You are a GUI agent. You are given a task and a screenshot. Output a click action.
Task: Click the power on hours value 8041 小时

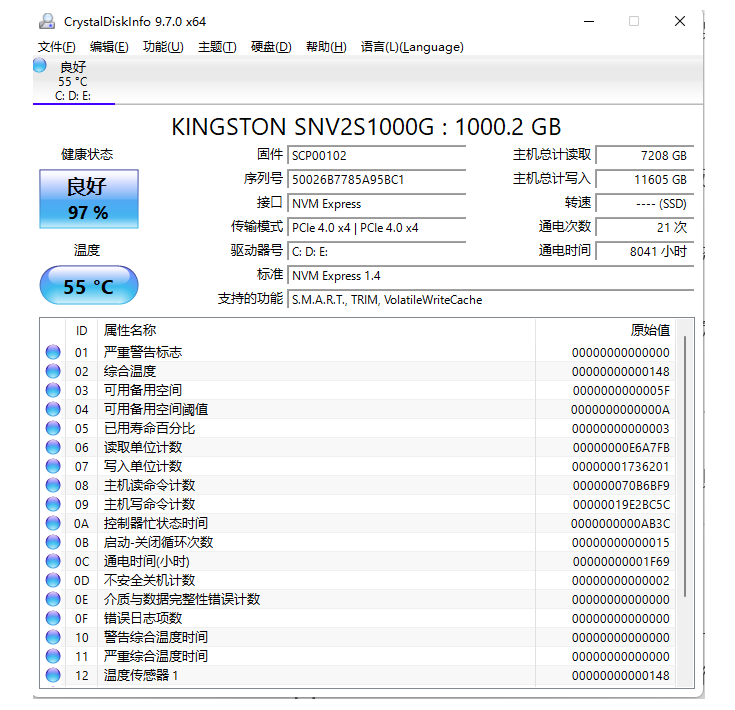[x=645, y=252]
